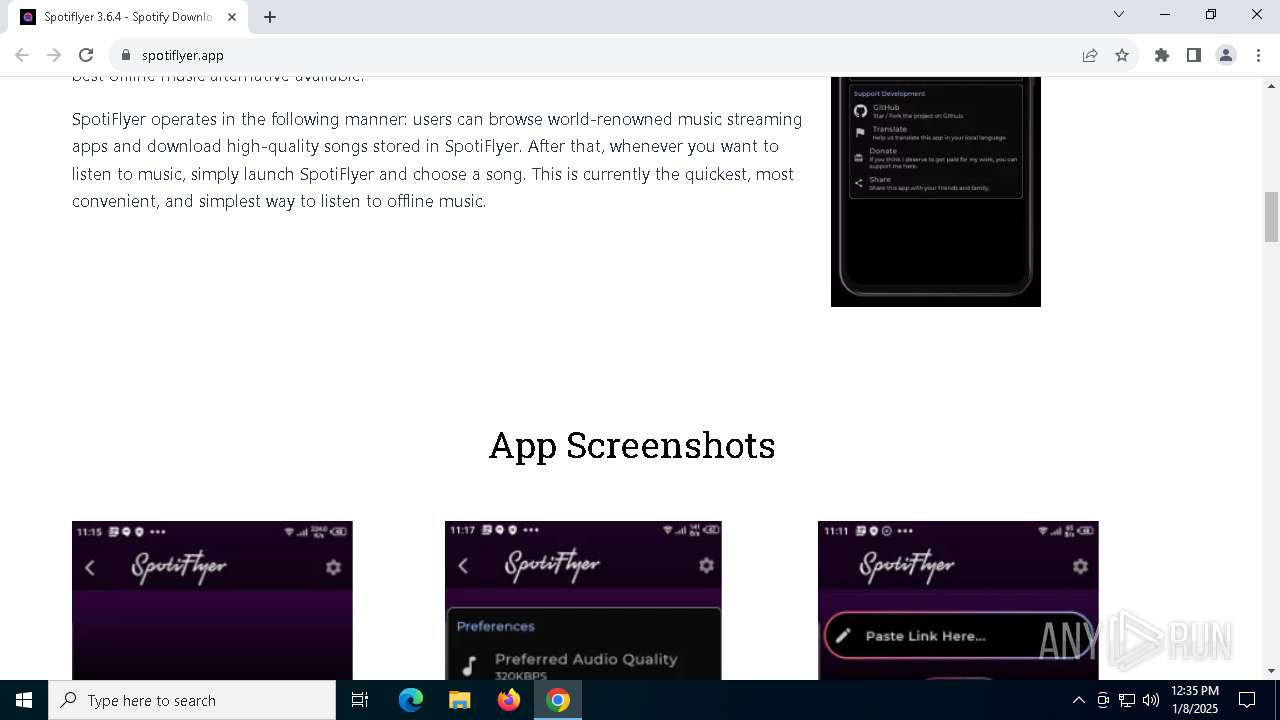1280x720 pixels.
Task: Reload the spotiflyer.app page
Action: pyautogui.click(x=86, y=55)
